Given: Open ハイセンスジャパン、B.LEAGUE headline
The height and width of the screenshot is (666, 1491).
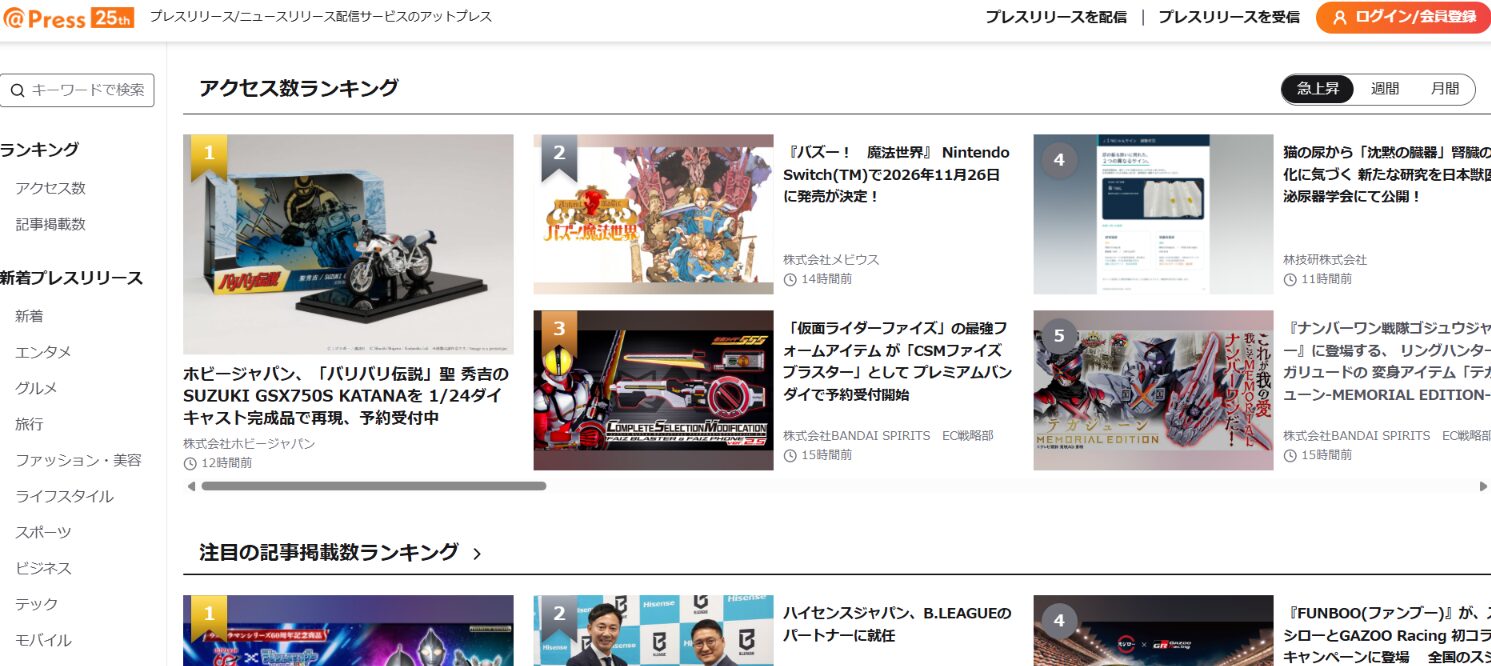Looking at the screenshot, I should coord(897,624).
